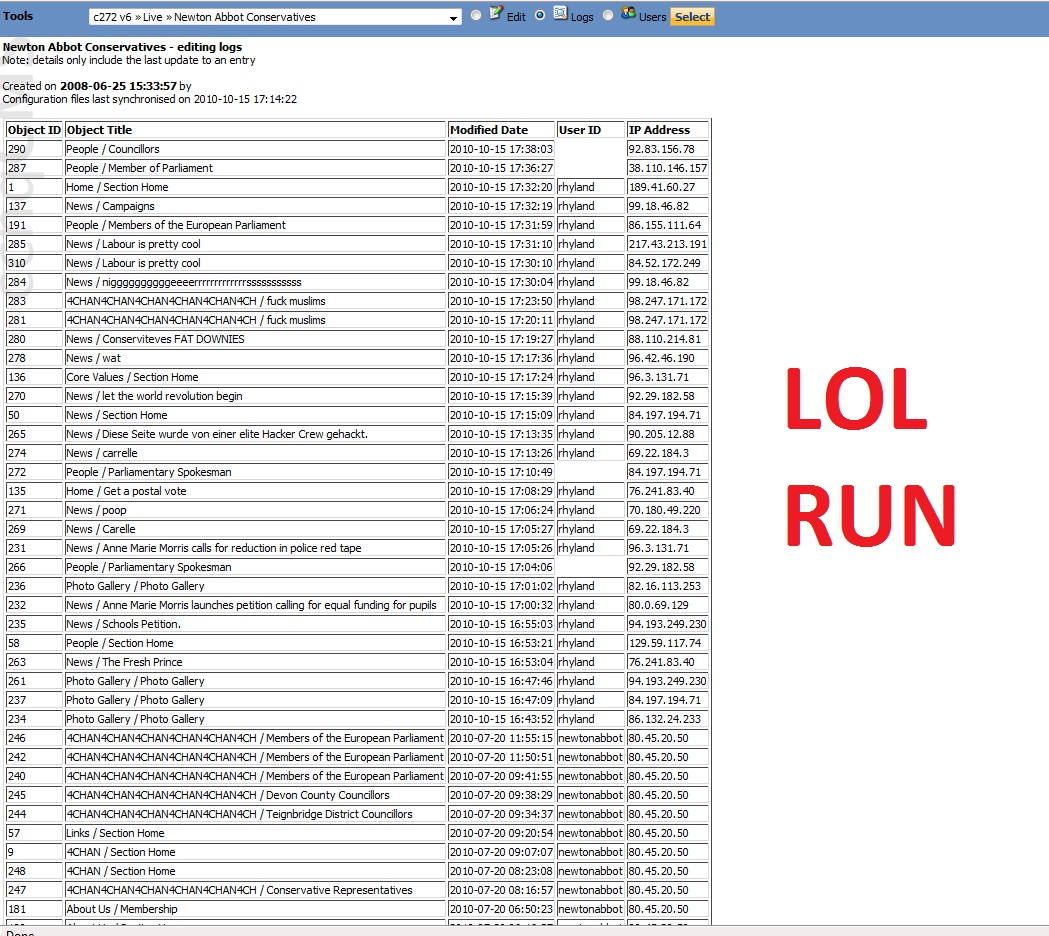Click 'Home / Get a postal vote' entry
The image size is (1049, 936).
point(126,491)
